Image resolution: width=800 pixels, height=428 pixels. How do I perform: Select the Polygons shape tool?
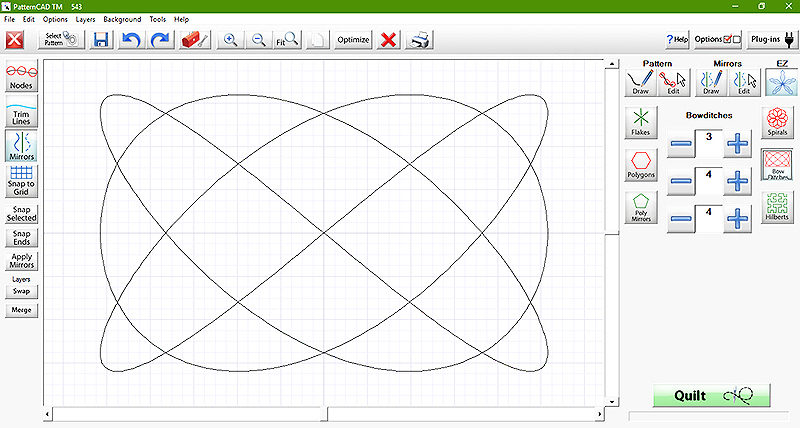pyautogui.click(x=641, y=165)
